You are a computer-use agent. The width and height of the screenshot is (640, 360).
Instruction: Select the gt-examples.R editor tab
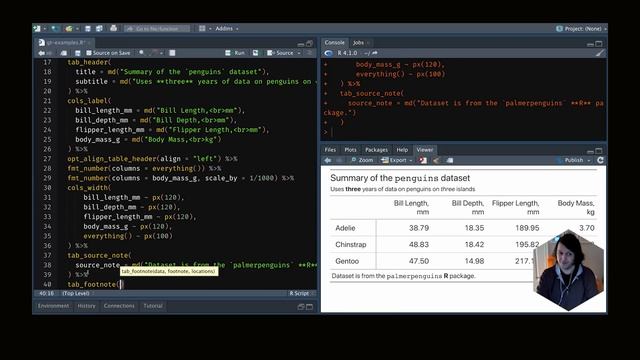[x=65, y=42]
